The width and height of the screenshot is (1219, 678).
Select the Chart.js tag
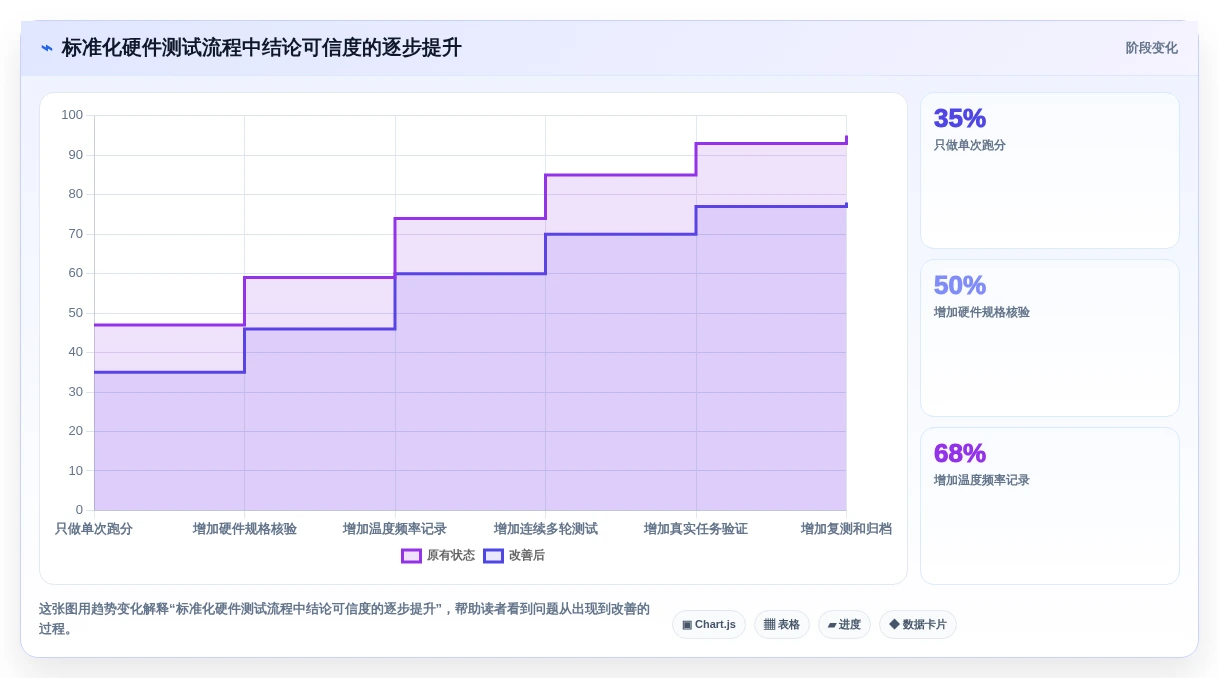click(x=709, y=625)
